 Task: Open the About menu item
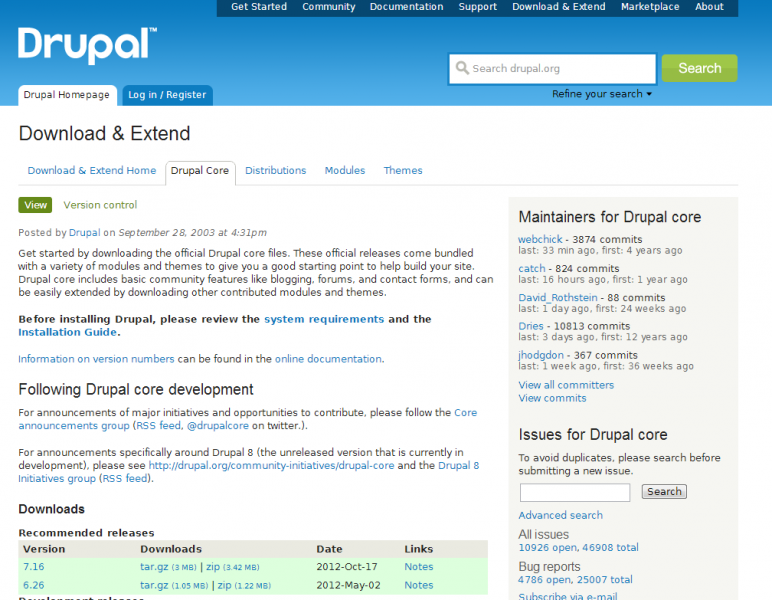709,7
